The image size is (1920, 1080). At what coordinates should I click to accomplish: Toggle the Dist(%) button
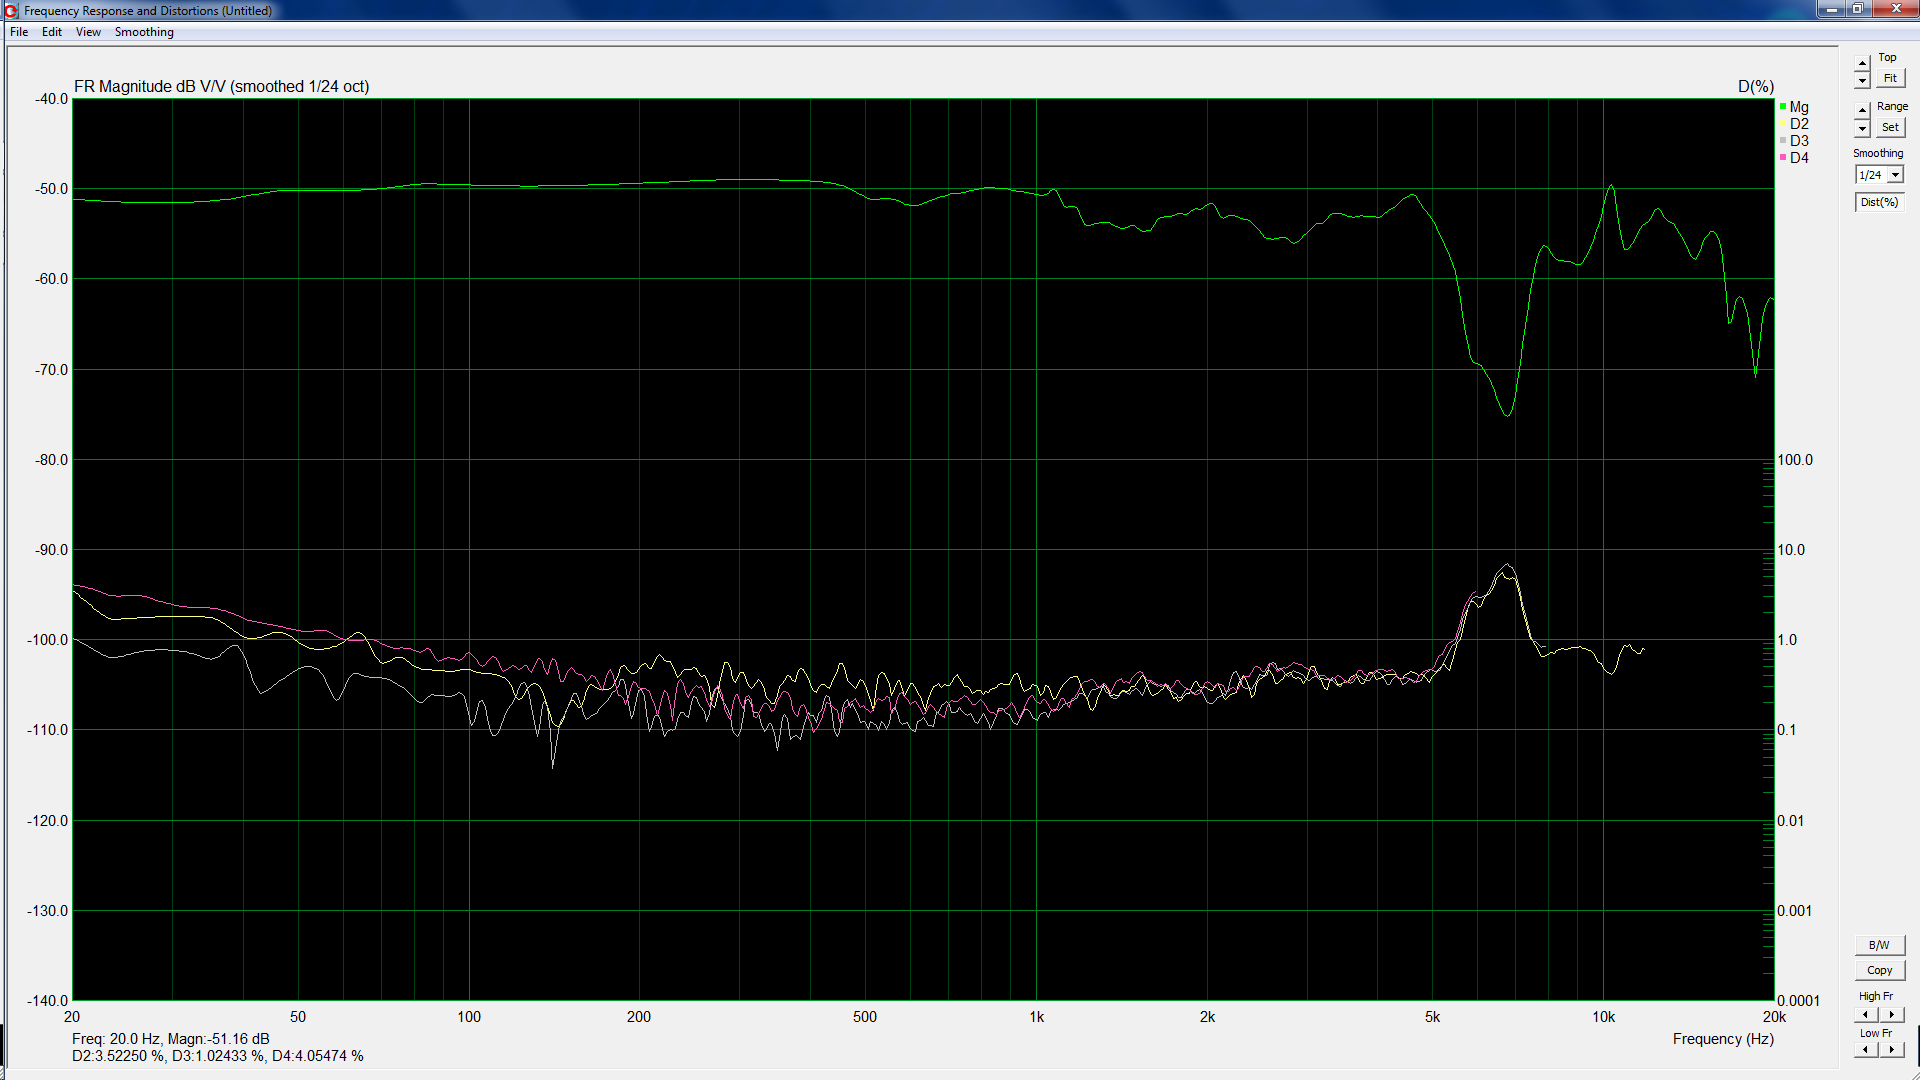pyautogui.click(x=1879, y=202)
